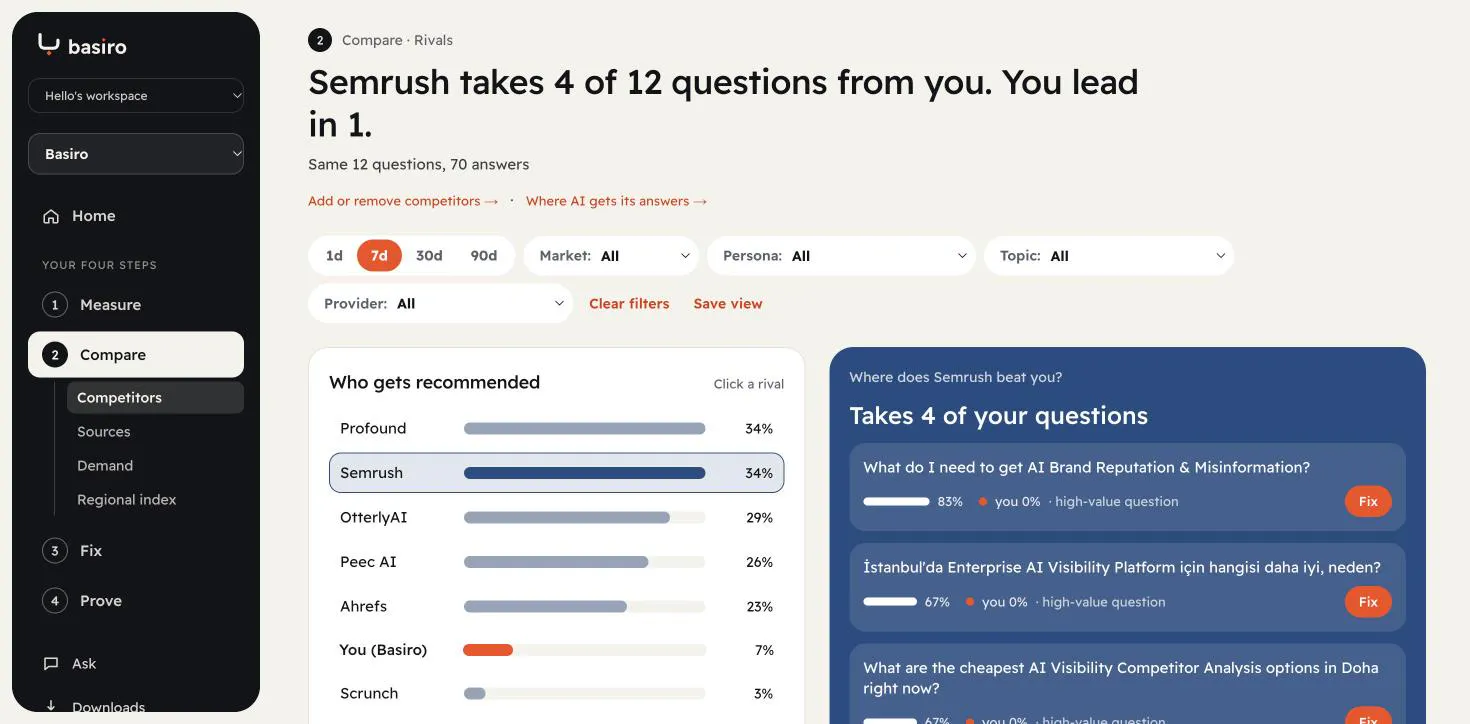Click the Downloads arrow icon
The image size is (1470, 724).
(51, 706)
